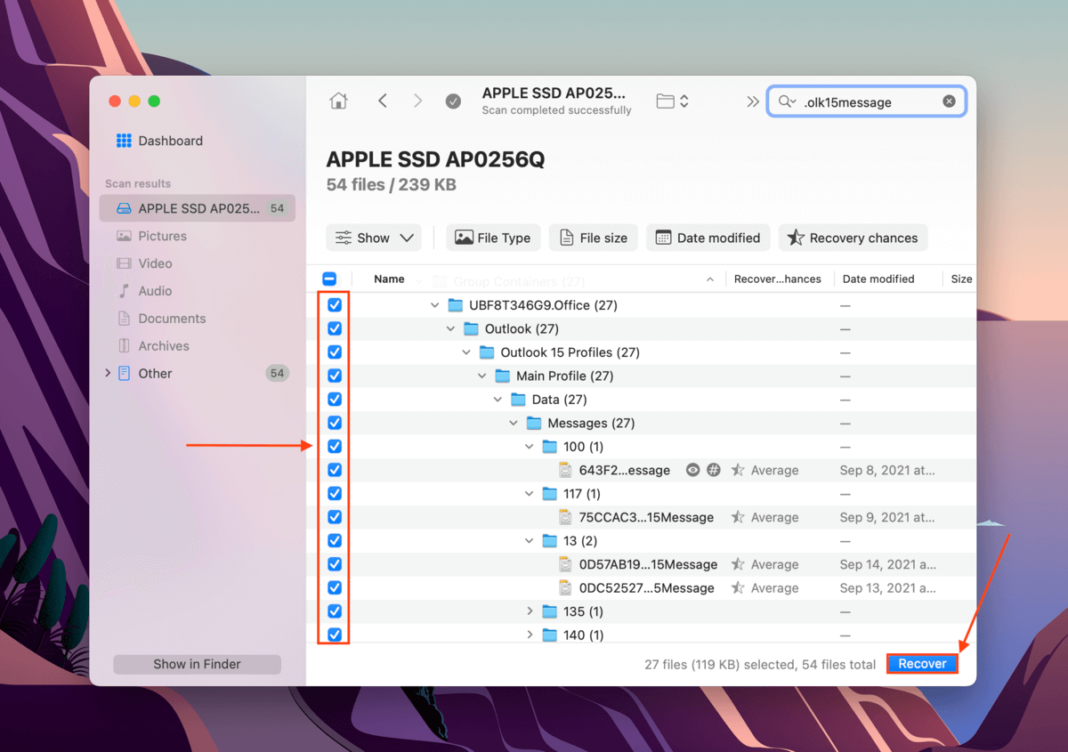Clear the .olk15message search with the x icon

948,101
